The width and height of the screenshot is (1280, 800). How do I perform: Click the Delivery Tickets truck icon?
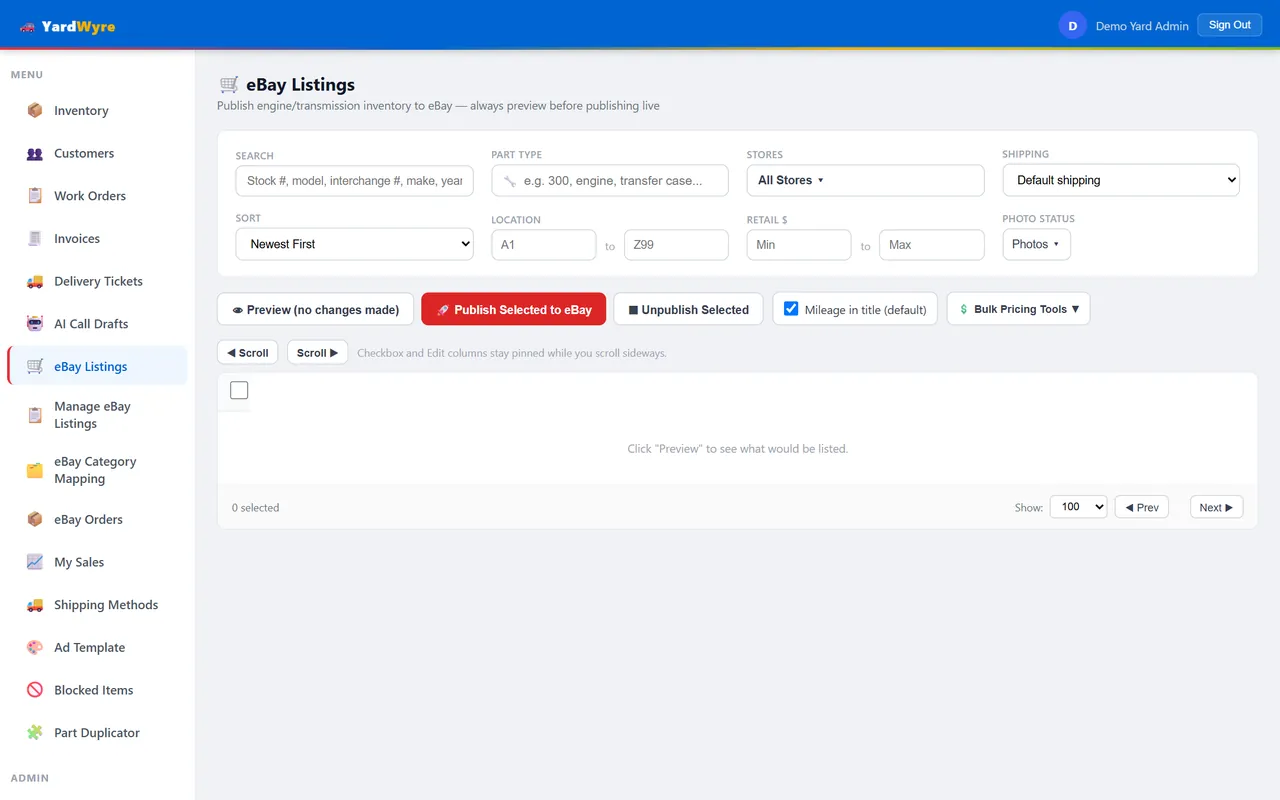[x=35, y=281]
